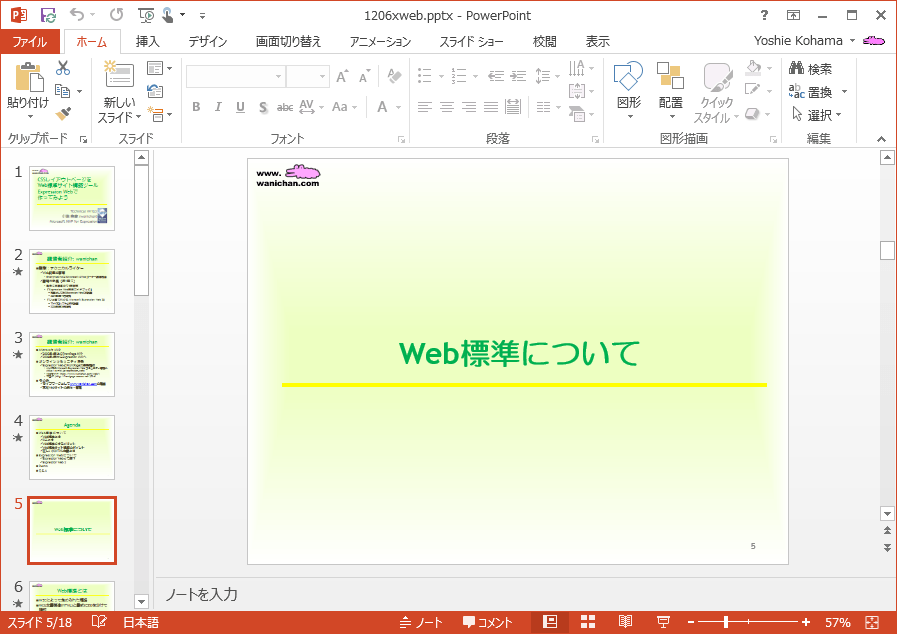
Task: Open the Section dropdown
Action: (x=160, y=114)
